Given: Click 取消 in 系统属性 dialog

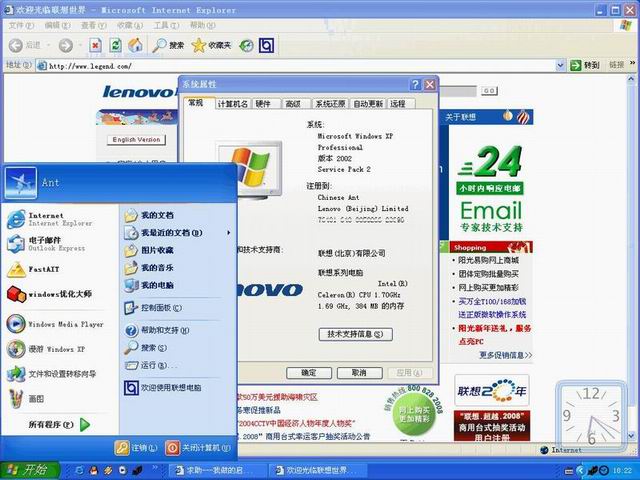Looking at the screenshot, I should click(x=360, y=373).
